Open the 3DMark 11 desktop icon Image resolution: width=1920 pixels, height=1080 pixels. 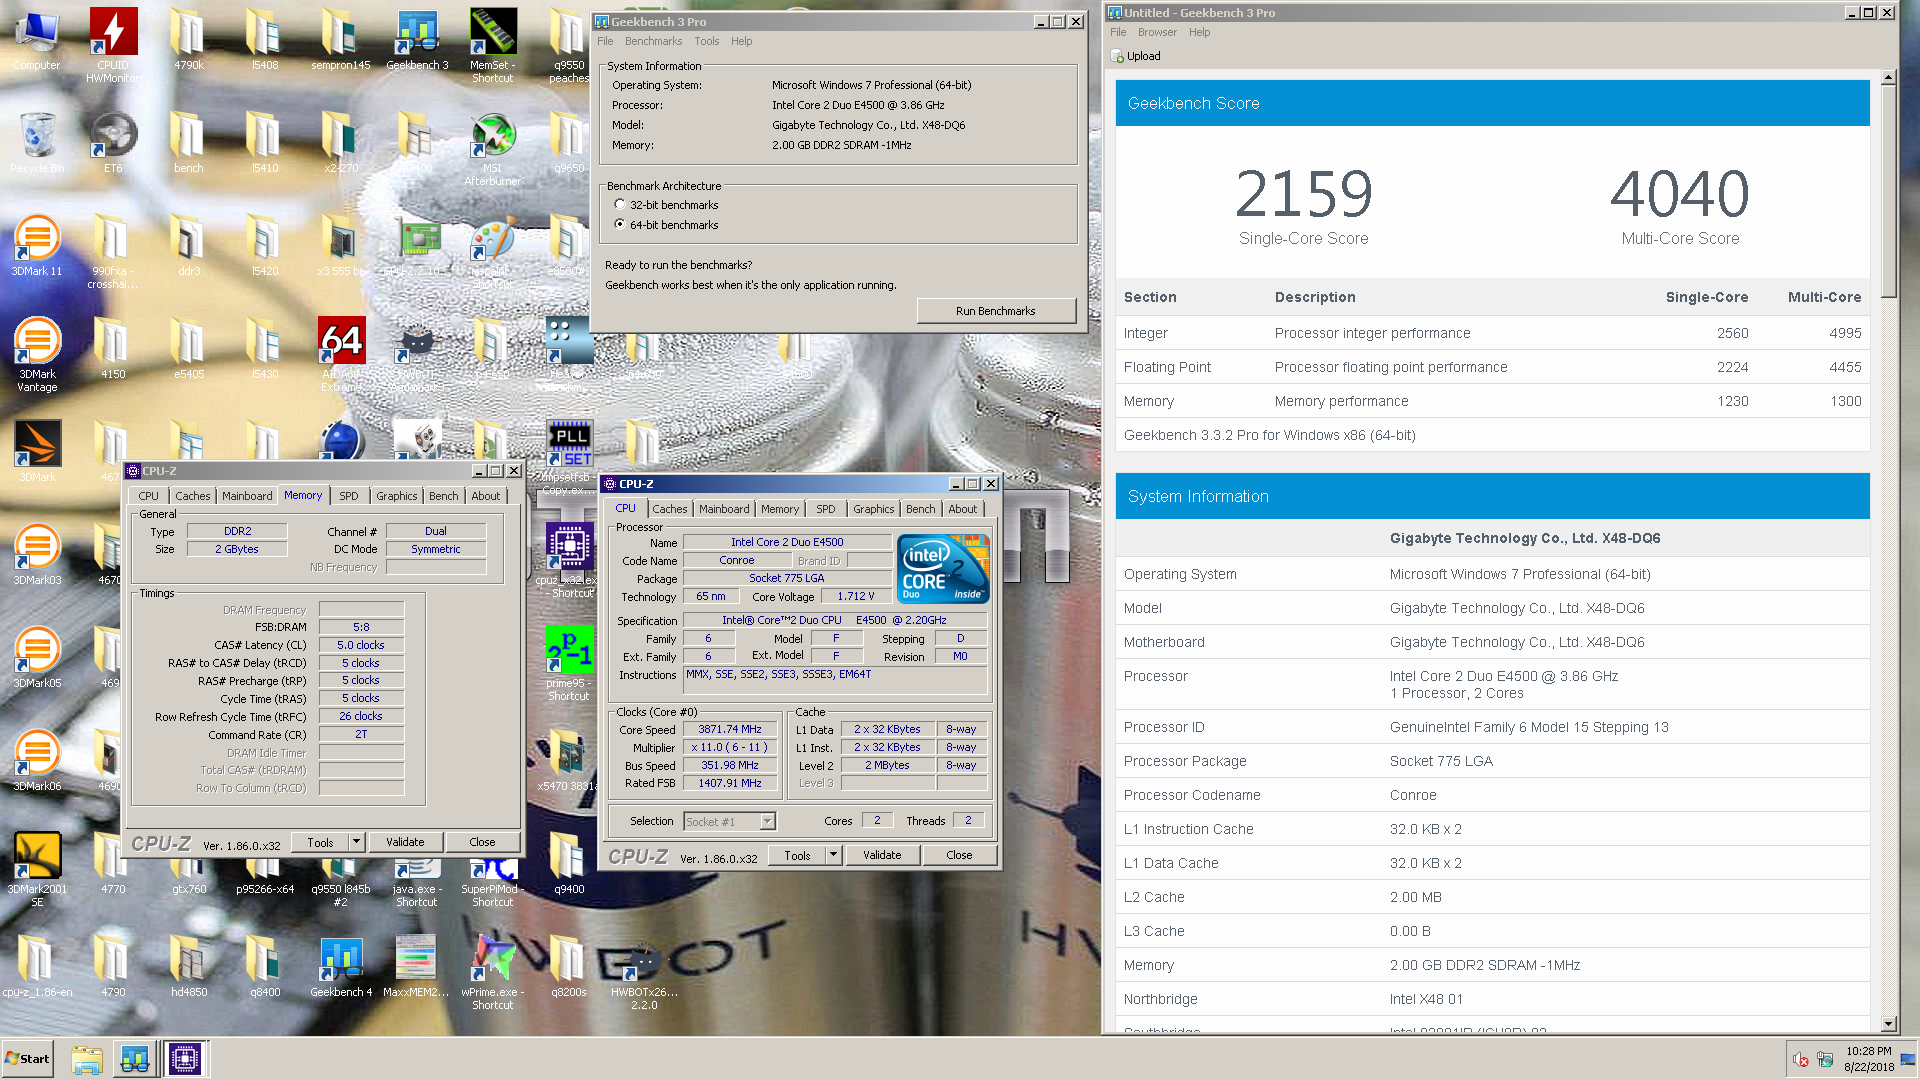(x=37, y=246)
